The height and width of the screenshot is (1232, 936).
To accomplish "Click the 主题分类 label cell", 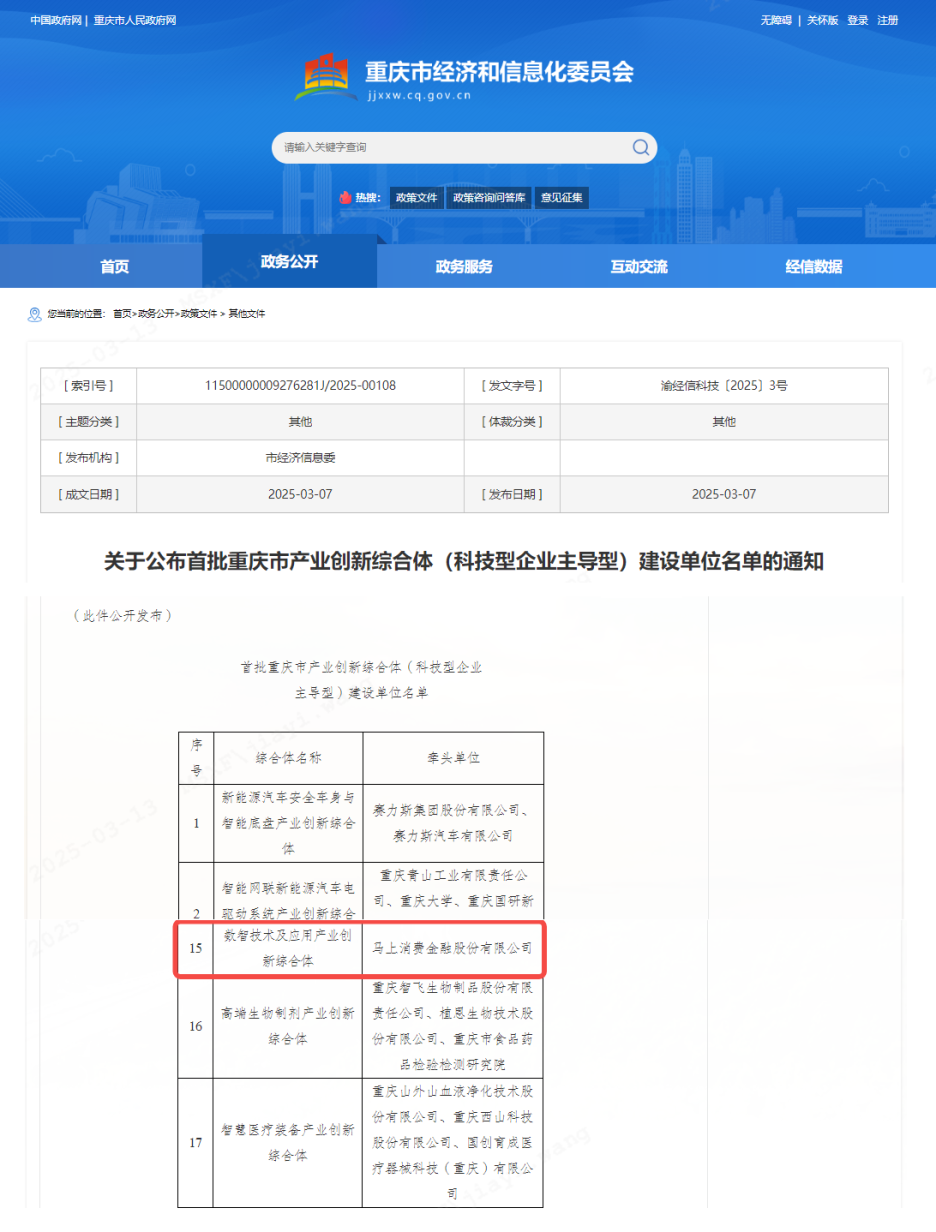I will (89, 422).
